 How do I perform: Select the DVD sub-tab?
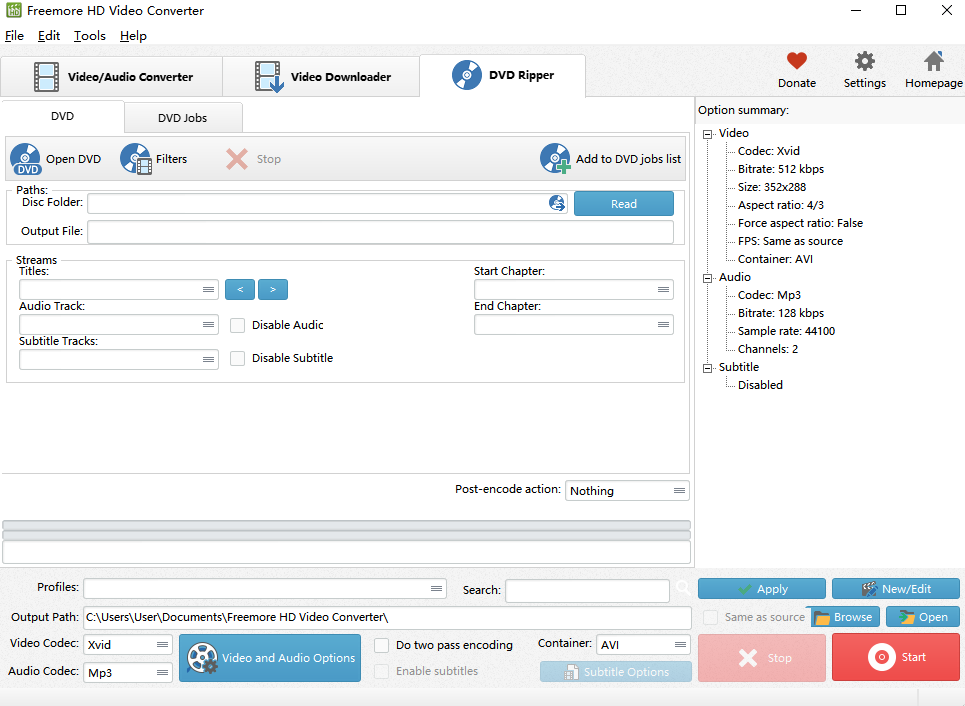tap(62, 116)
